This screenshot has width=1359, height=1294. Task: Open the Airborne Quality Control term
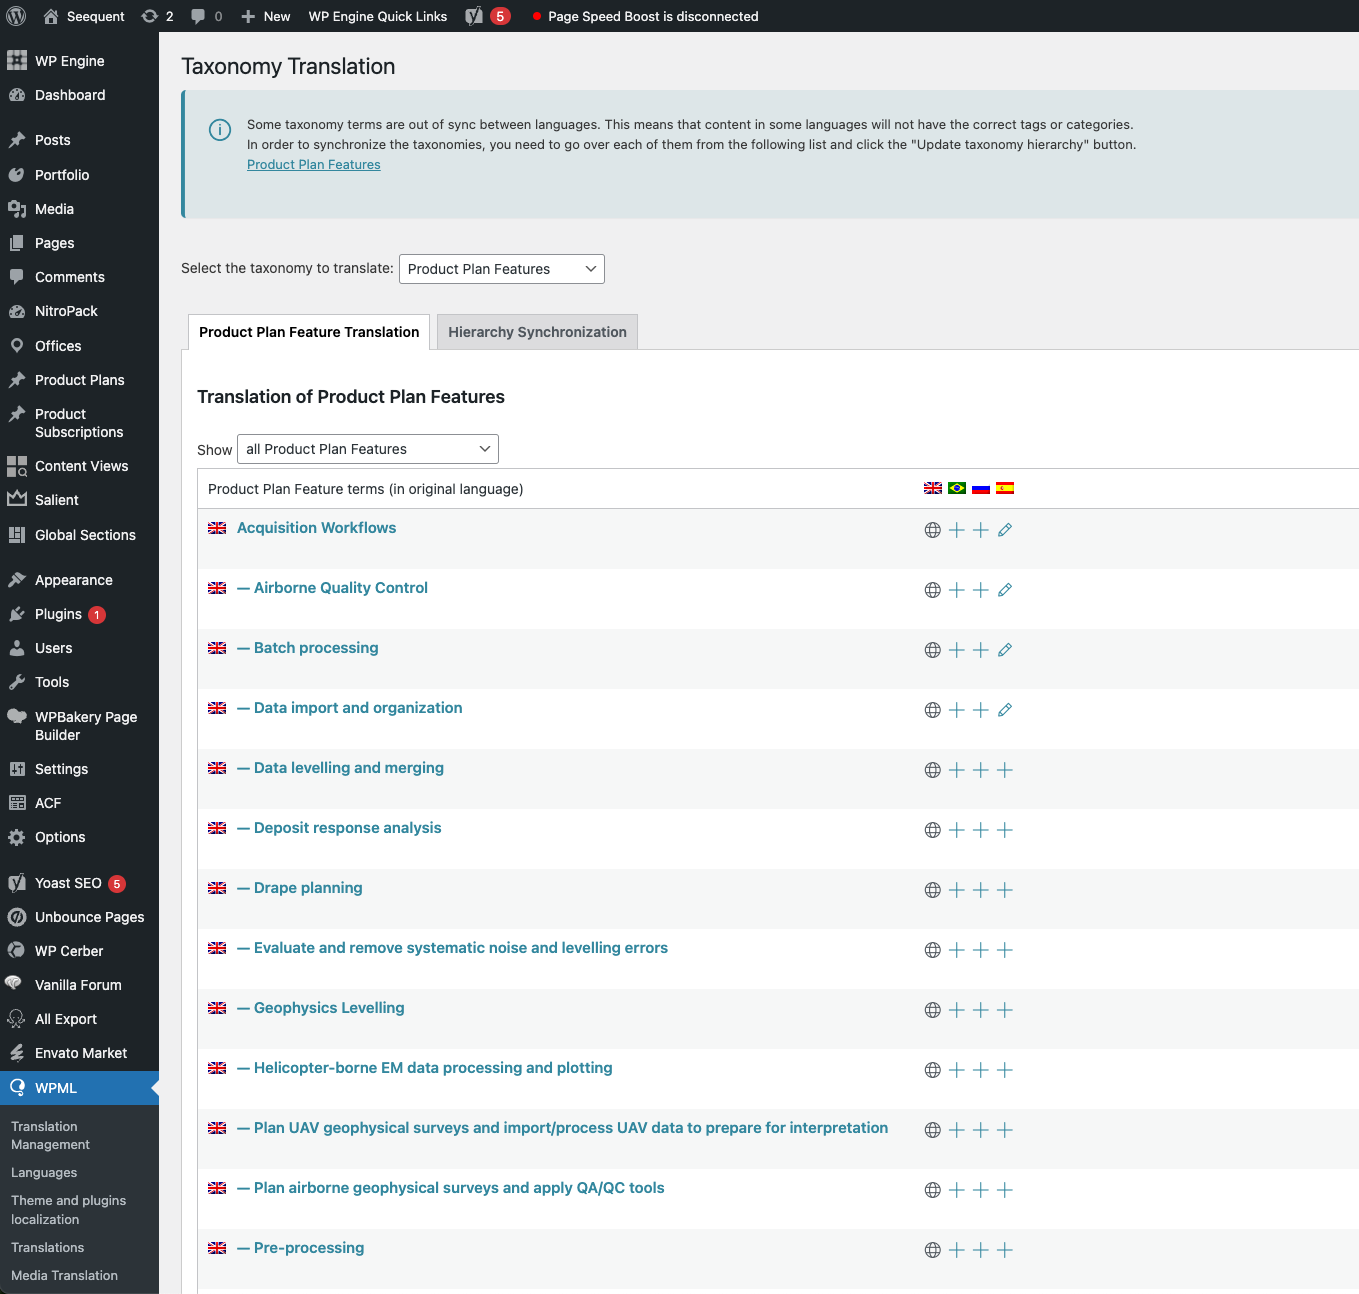coord(340,588)
